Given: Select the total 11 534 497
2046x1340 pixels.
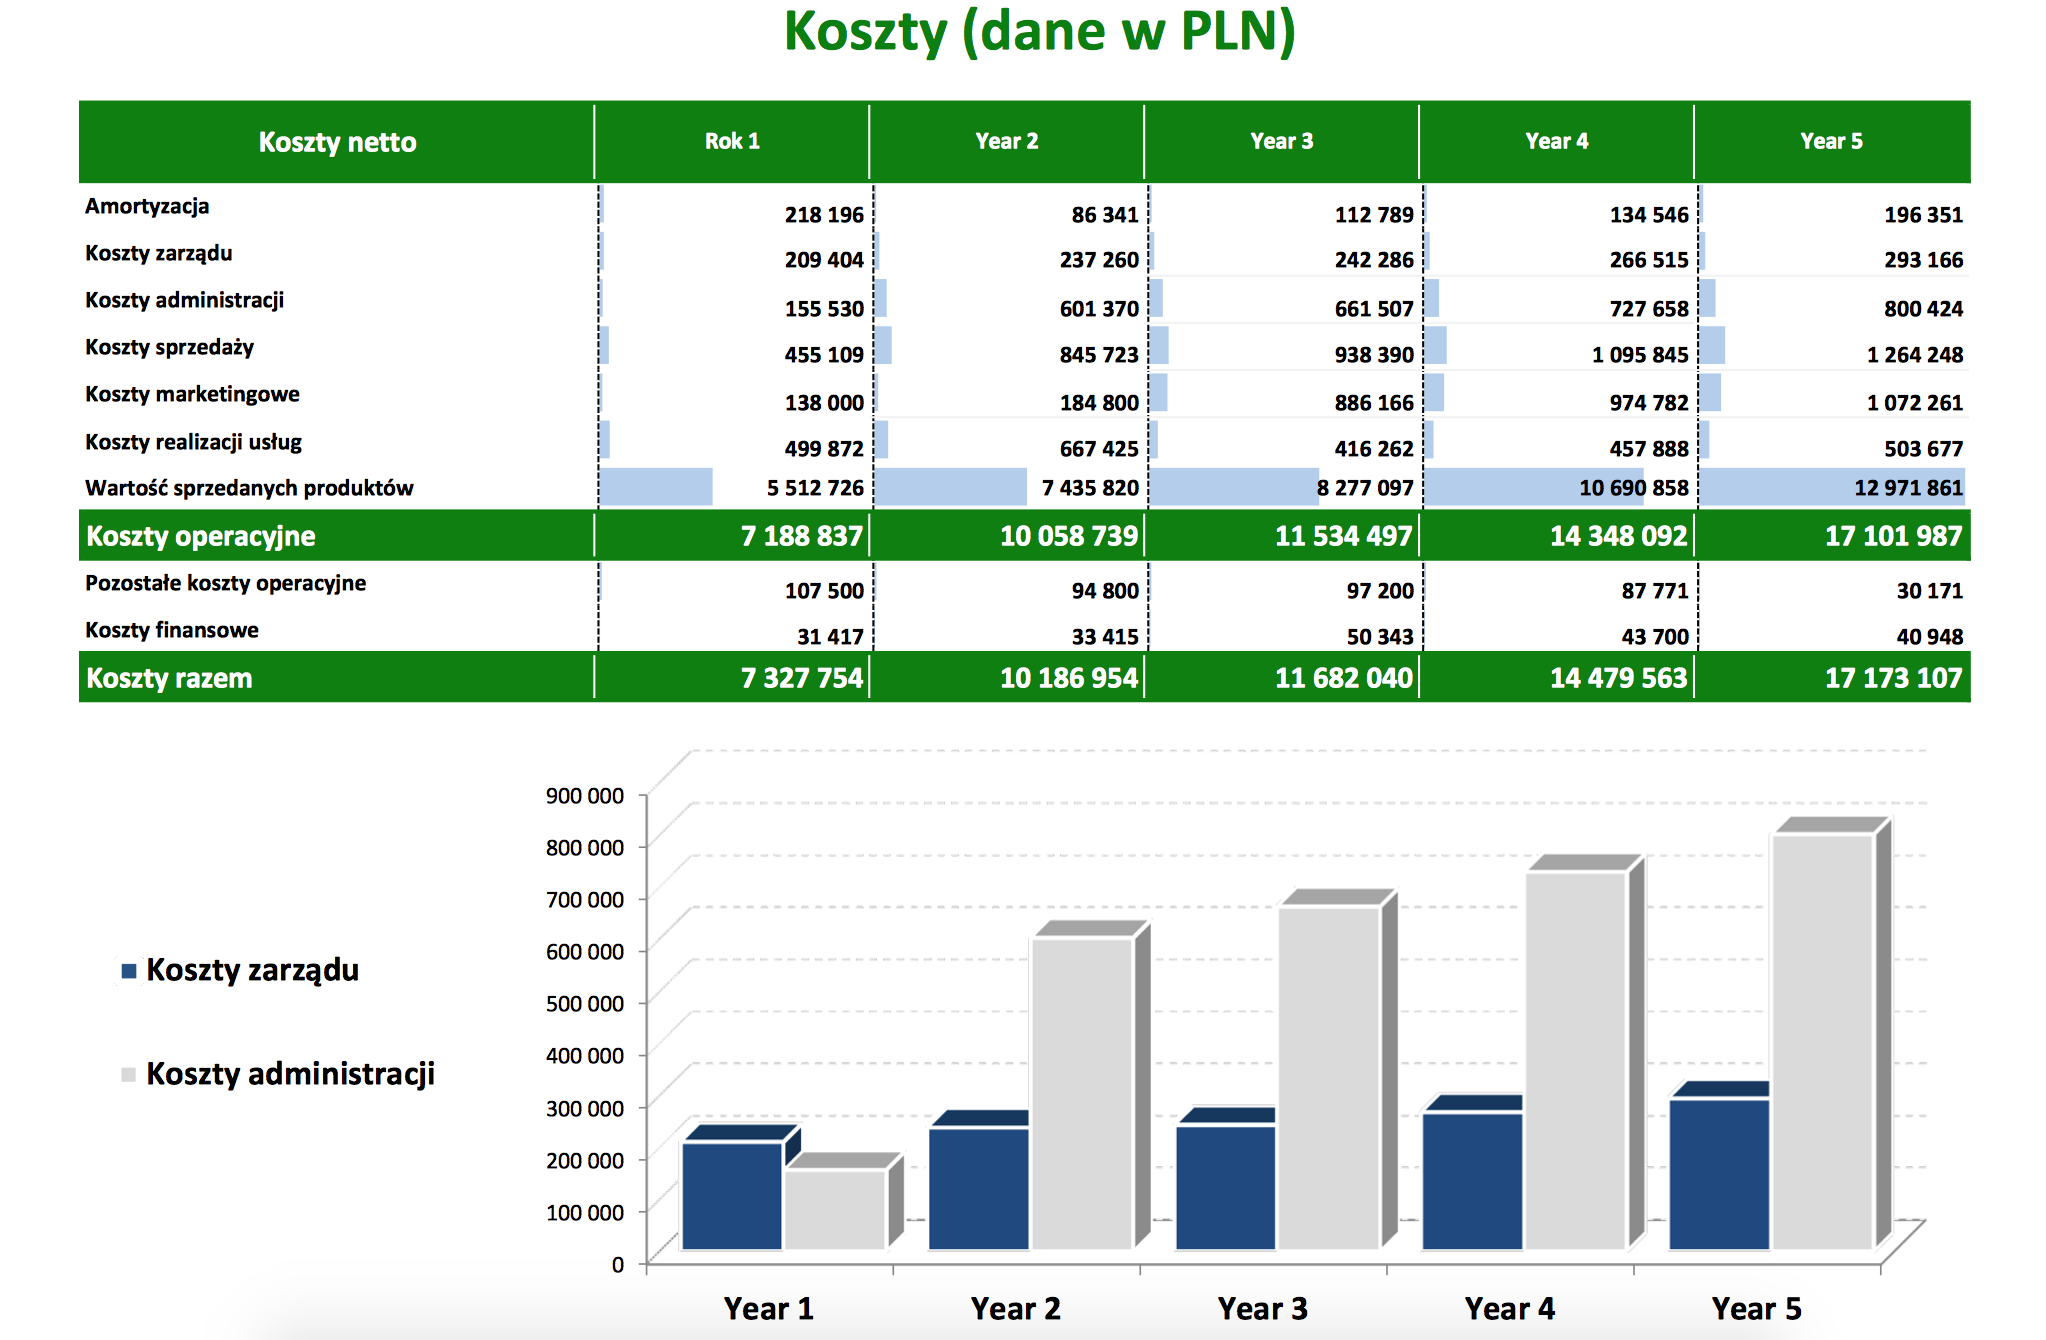Looking at the screenshot, I should point(1344,536).
